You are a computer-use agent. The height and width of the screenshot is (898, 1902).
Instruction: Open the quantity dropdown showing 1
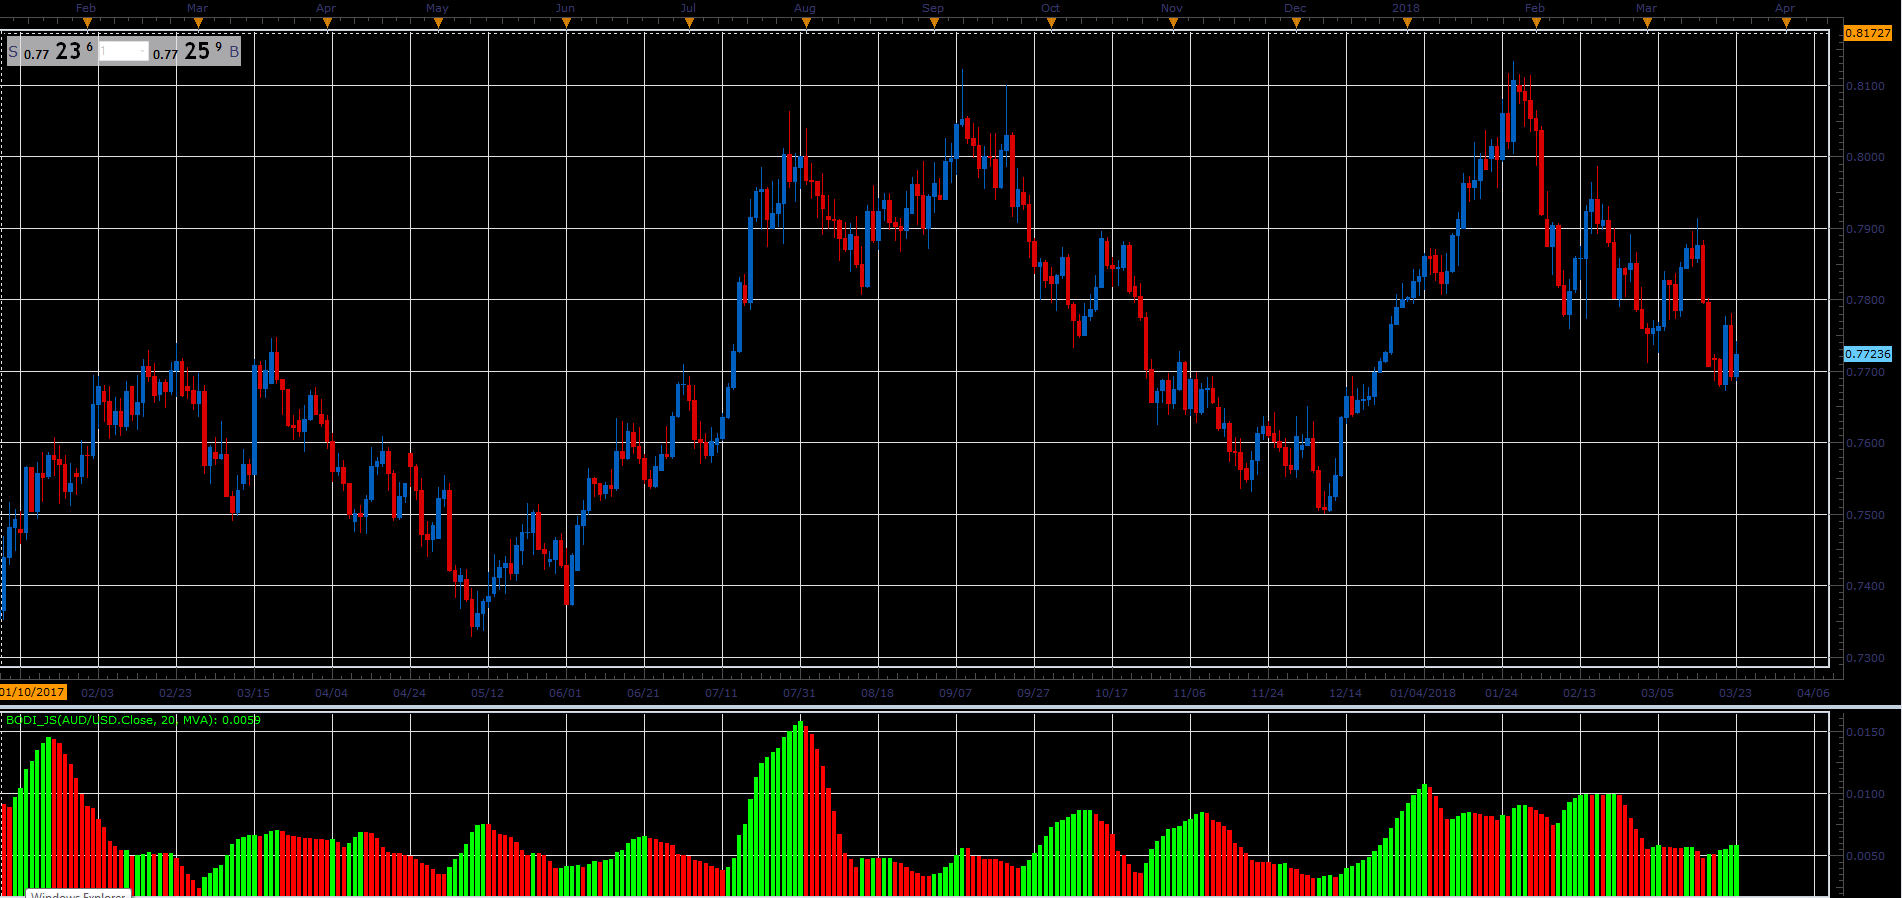(124, 51)
